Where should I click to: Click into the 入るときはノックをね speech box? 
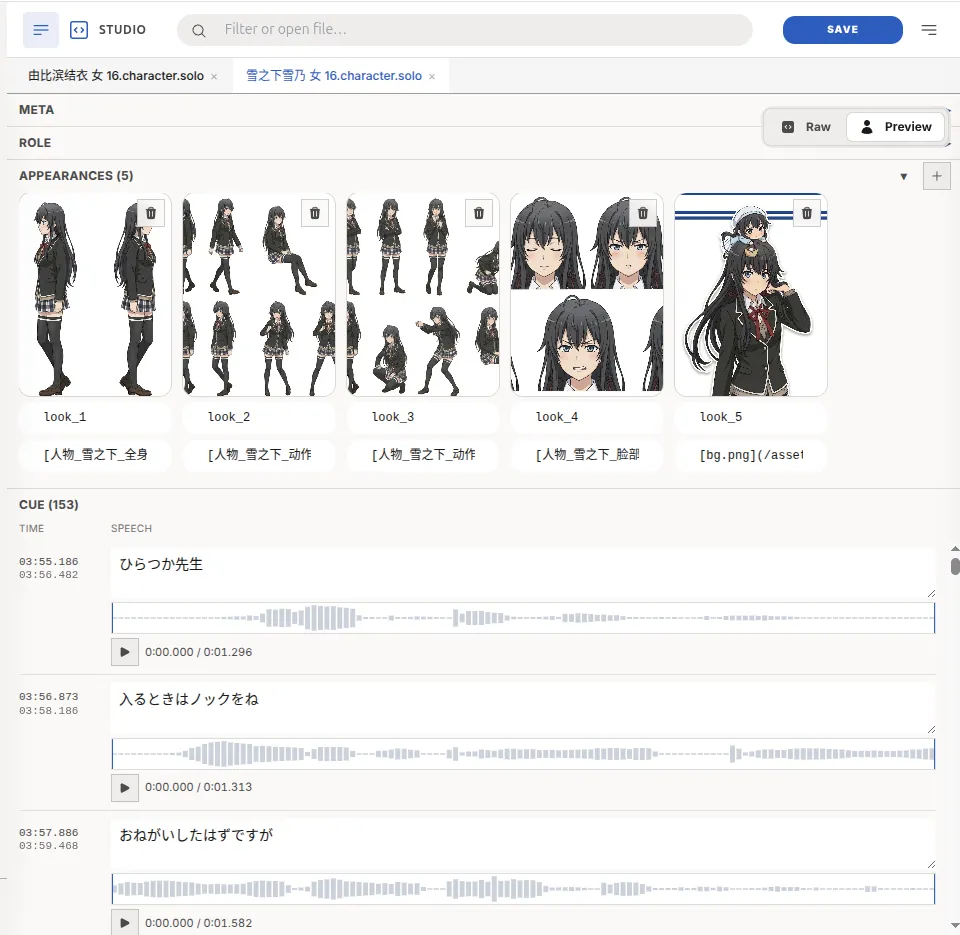[x=523, y=709]
